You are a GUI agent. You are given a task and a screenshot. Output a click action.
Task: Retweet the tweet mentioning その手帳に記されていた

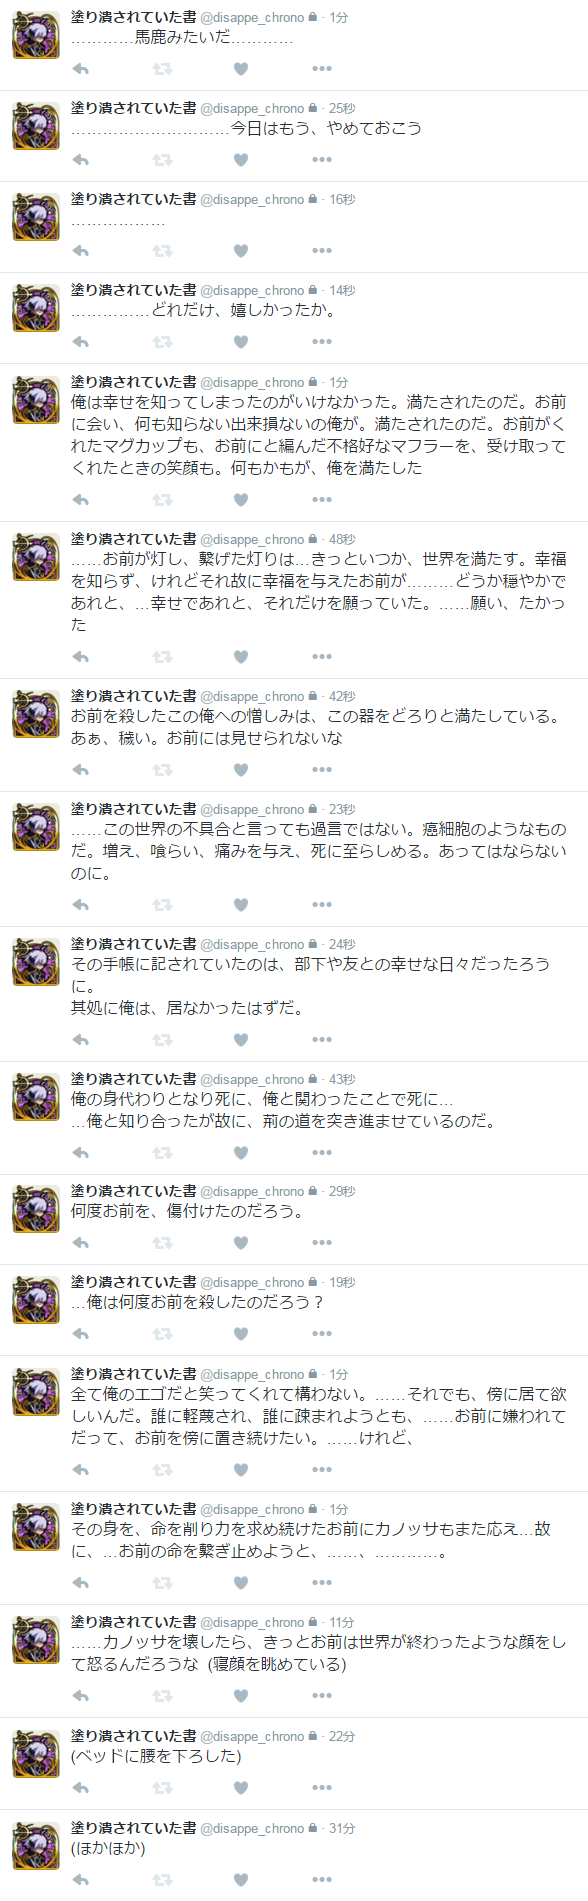[162, 1040]
